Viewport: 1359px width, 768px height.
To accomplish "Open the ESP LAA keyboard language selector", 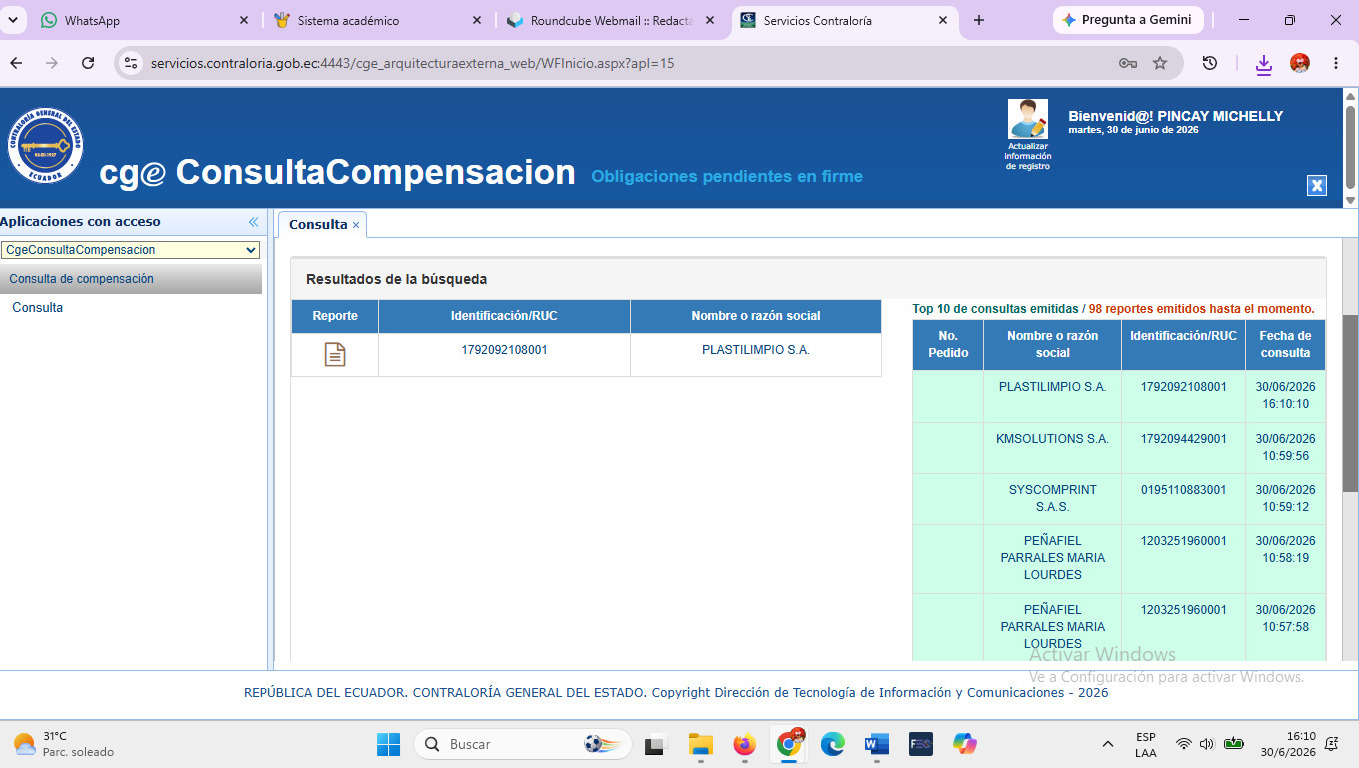I will pos(1146,744).
